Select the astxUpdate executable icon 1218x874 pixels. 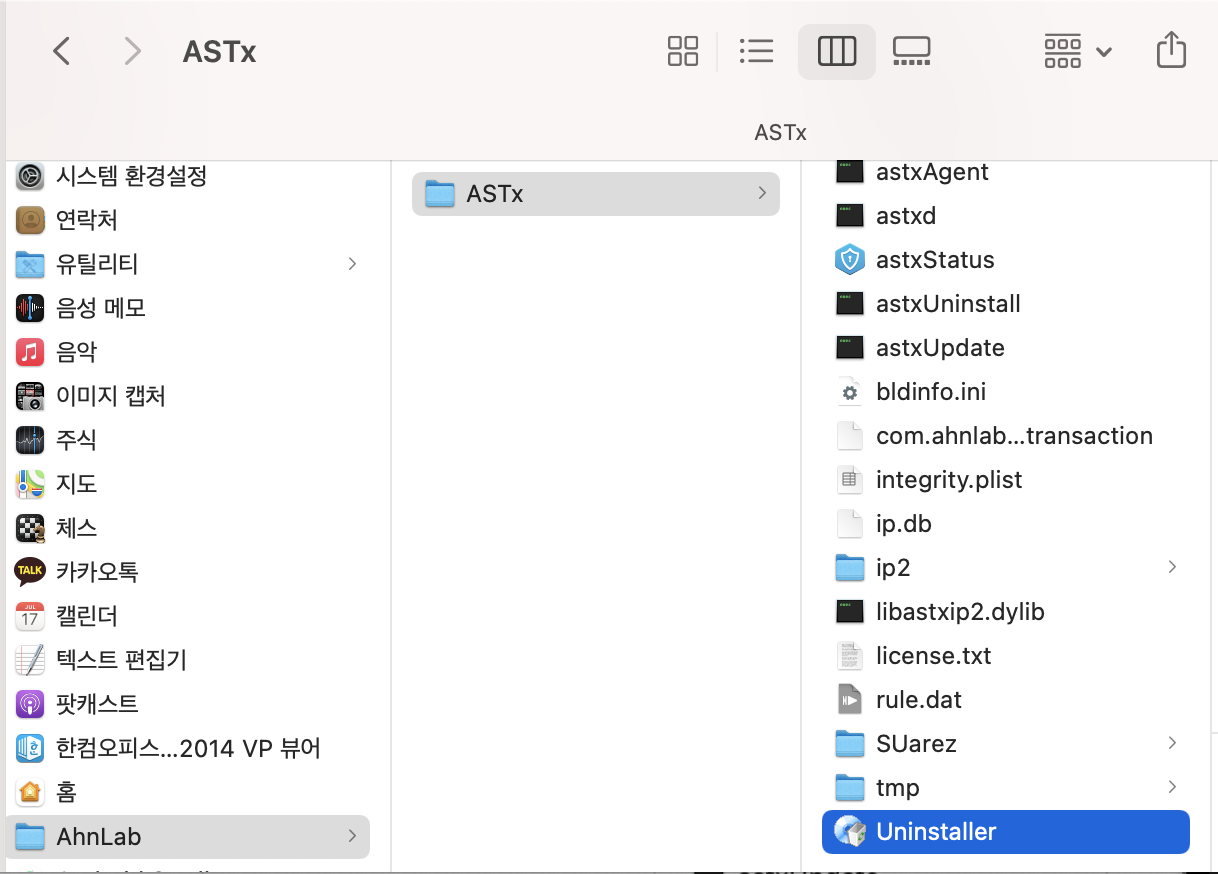click(849, 347)
